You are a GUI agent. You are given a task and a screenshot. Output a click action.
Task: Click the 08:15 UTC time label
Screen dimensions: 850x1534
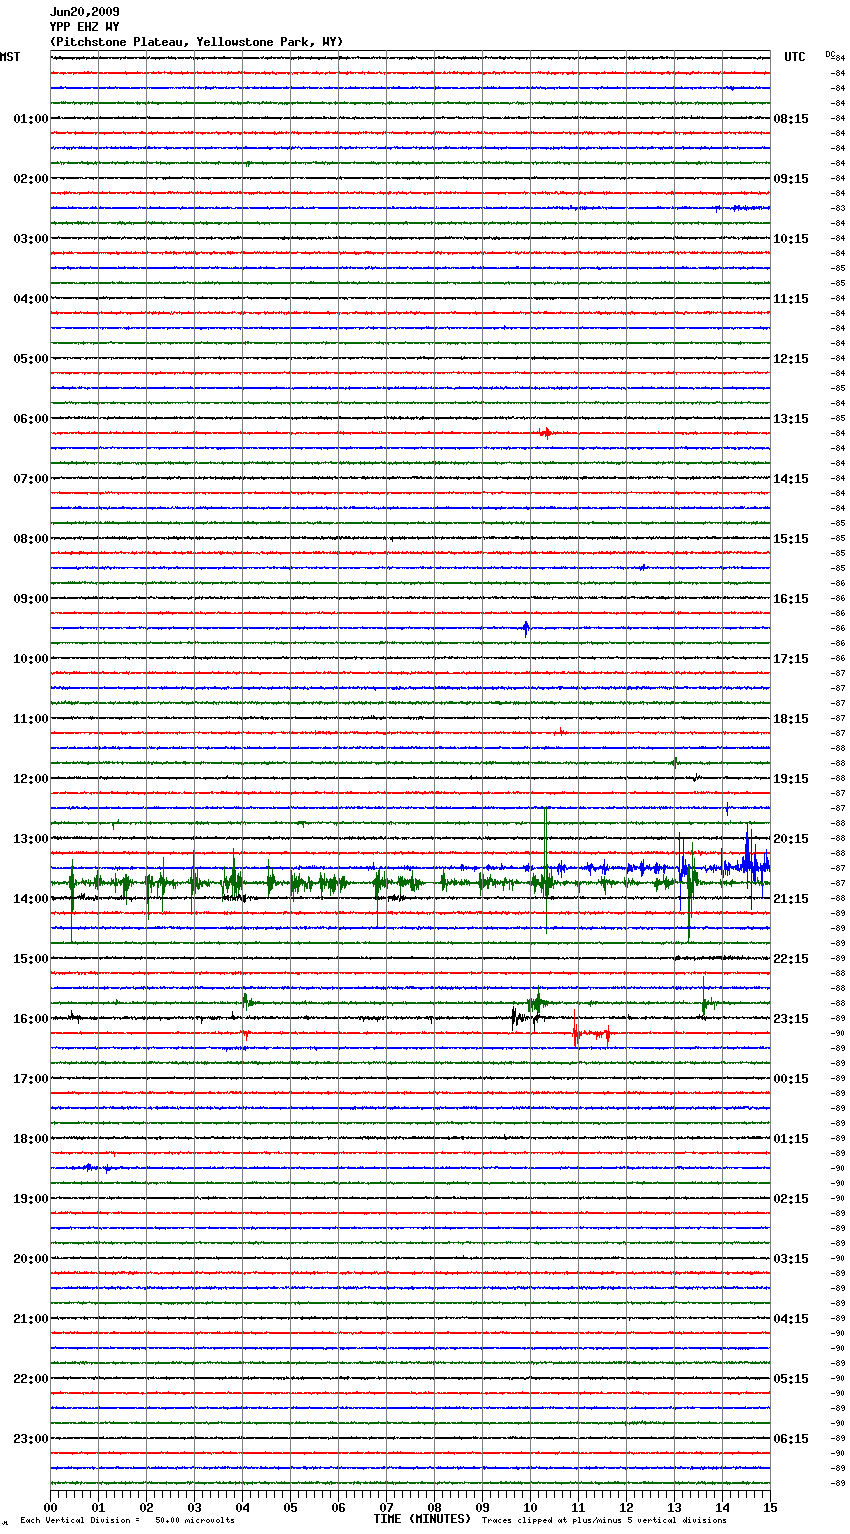pyautogui.click(x=791, y=119)
